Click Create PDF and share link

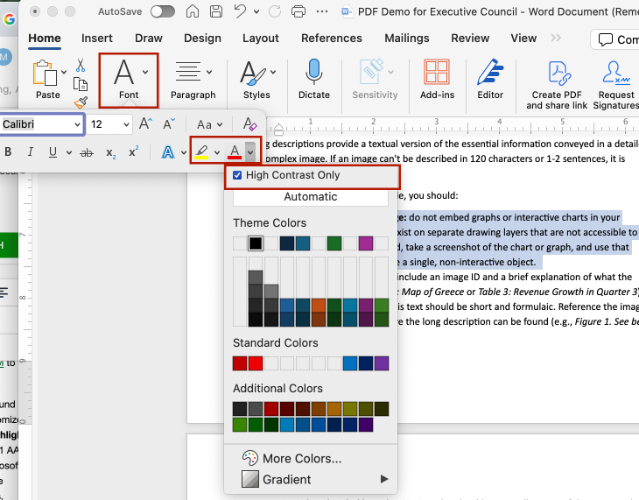[557, 85]
